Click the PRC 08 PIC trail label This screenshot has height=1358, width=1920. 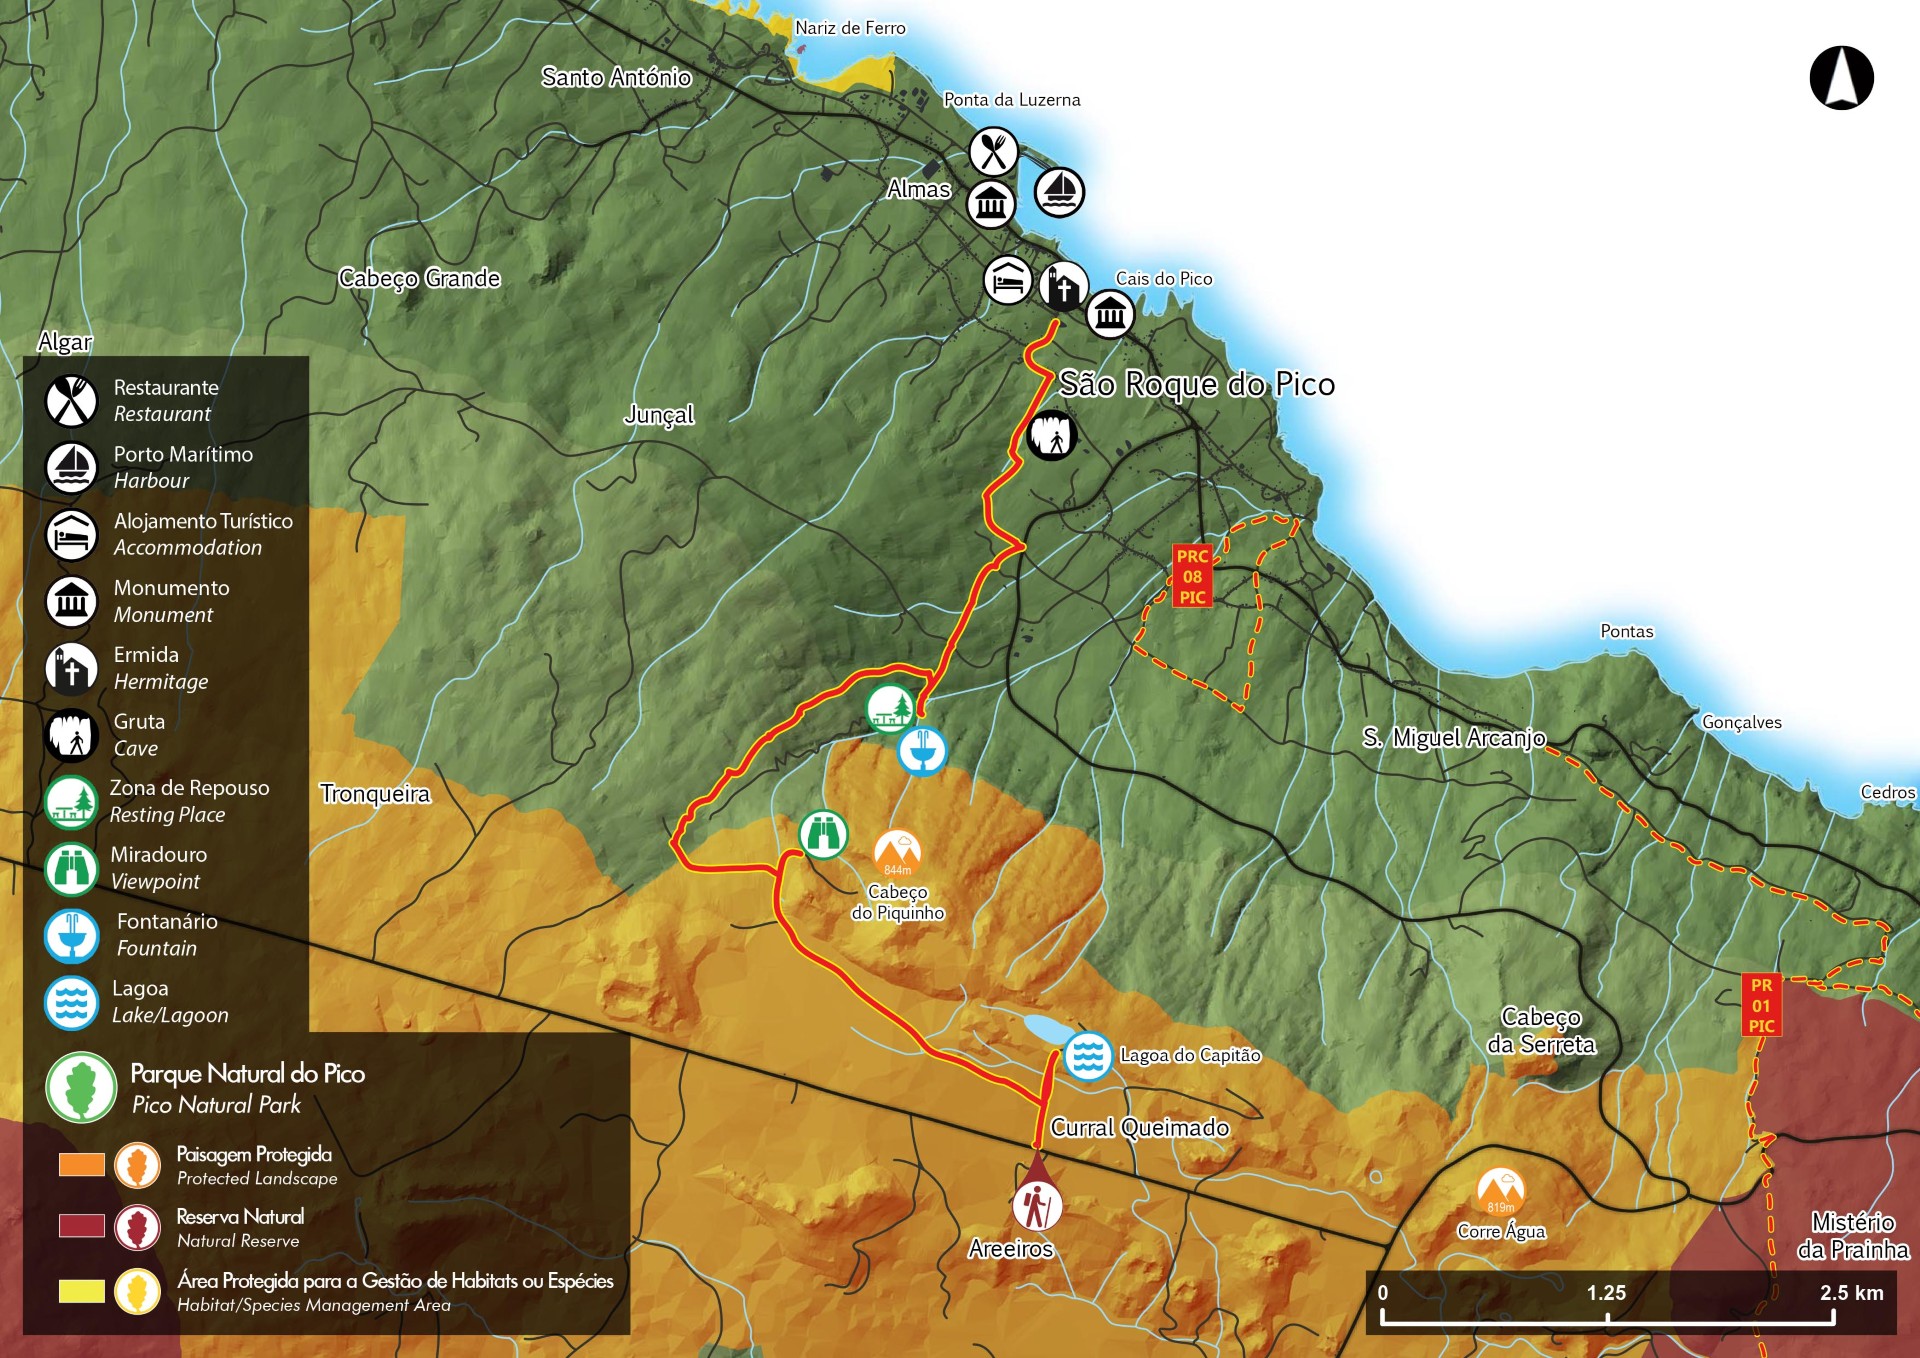[x=1192, y=577]
